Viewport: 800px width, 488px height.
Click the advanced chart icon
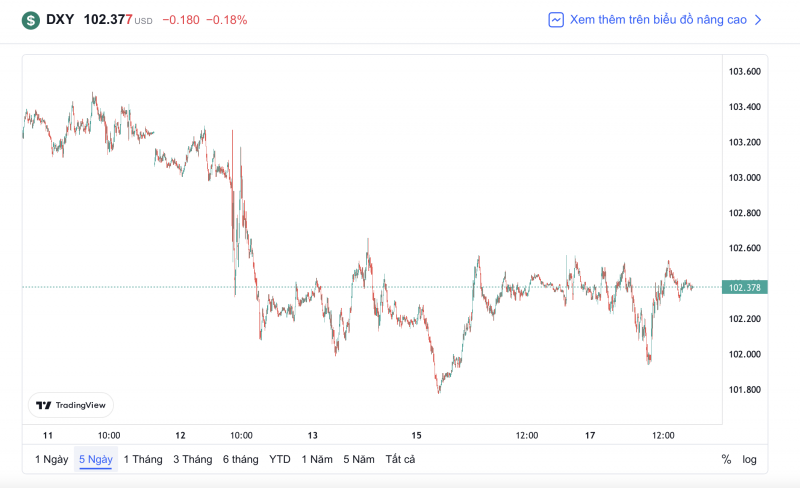[x=556, y=20]
